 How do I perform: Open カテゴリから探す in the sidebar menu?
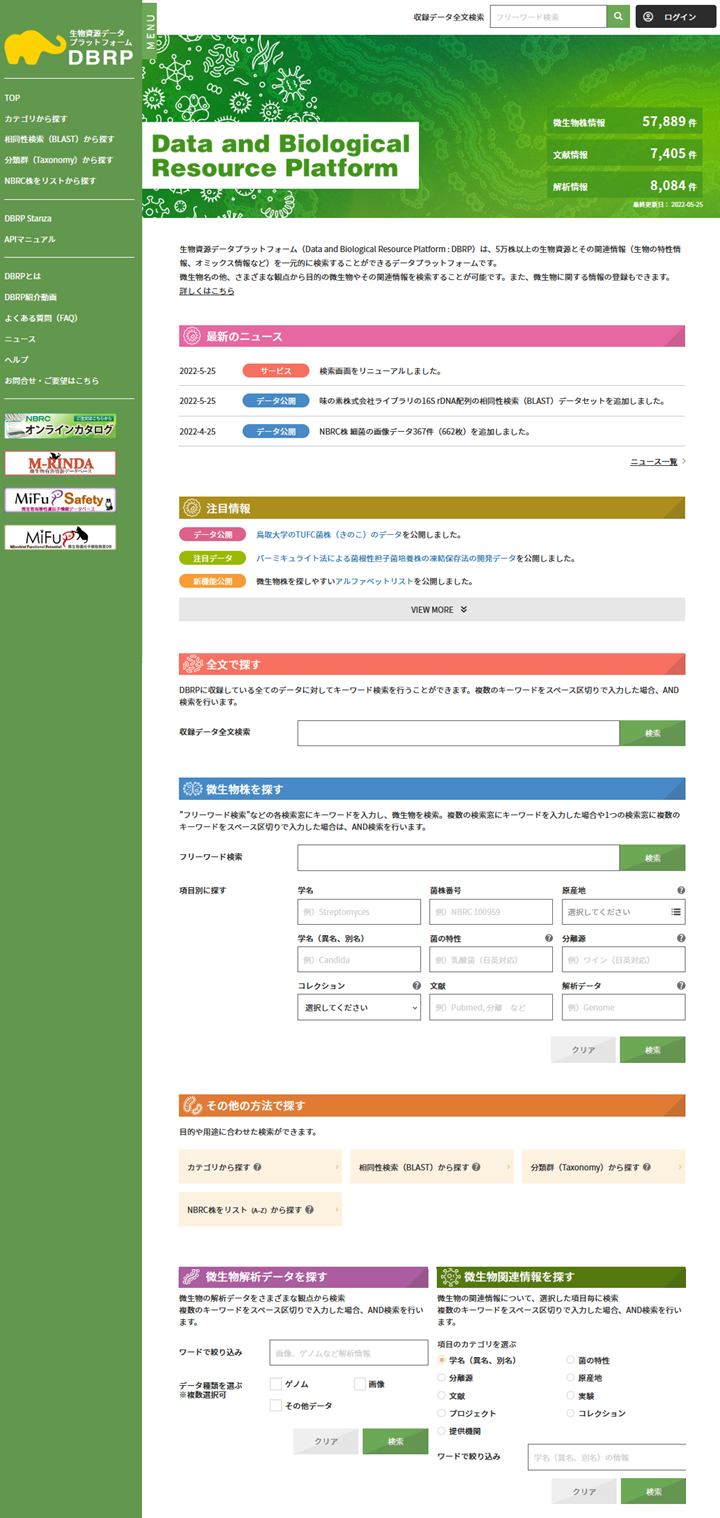click(36, 119)
